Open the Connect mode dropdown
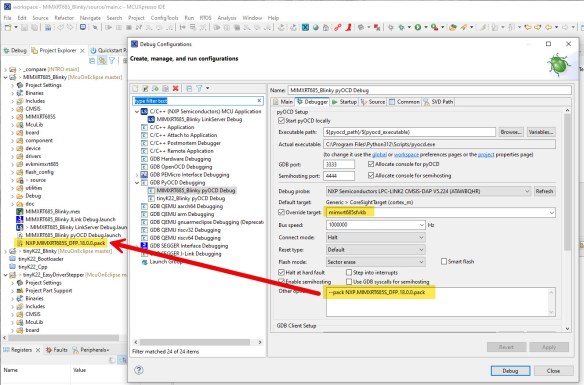The height and width of the screenshot is (385, 584). [375, 238]
